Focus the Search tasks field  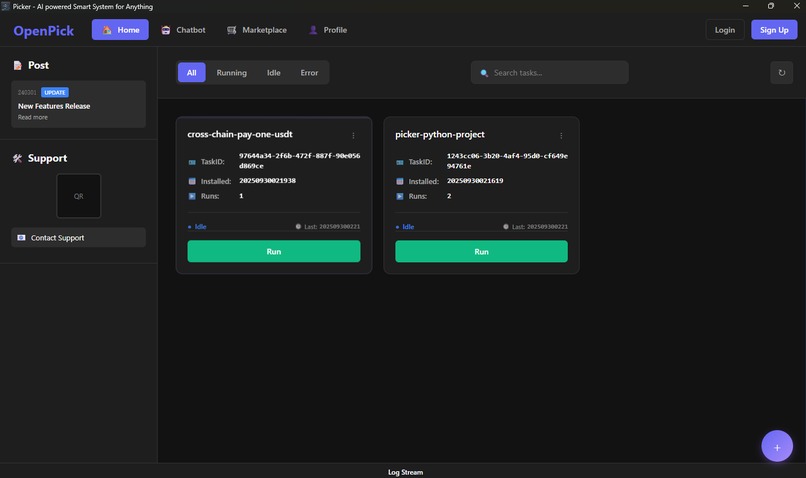coord(549,72)
